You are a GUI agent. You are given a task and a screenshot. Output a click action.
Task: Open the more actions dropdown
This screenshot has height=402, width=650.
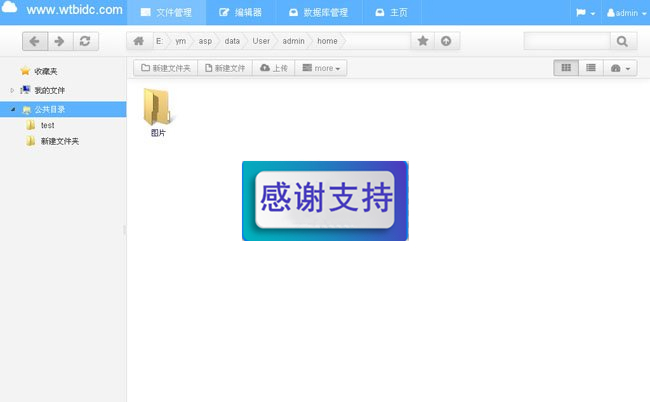tap(321, 68)
